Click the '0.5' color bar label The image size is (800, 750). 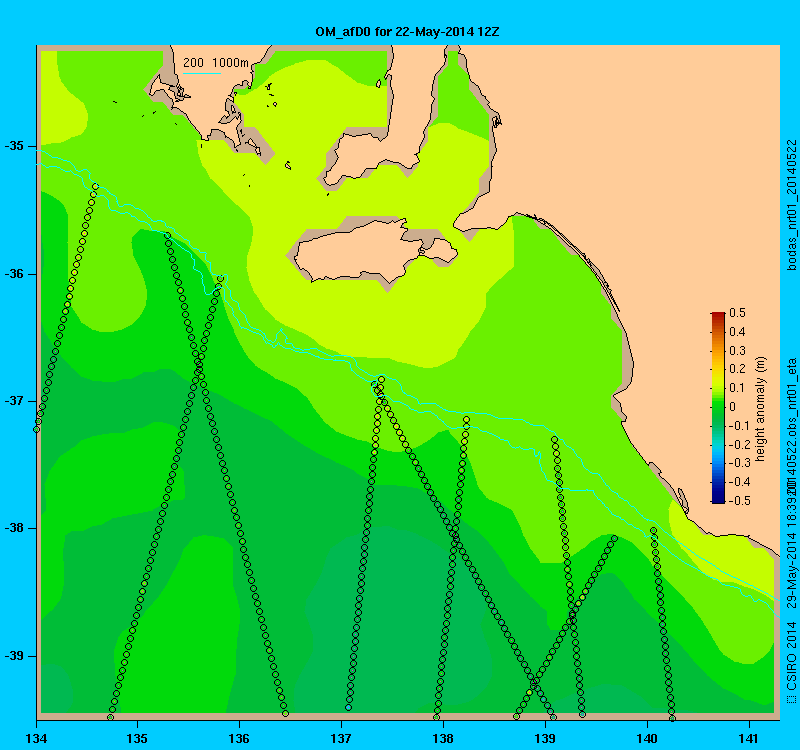click(737, 313)
